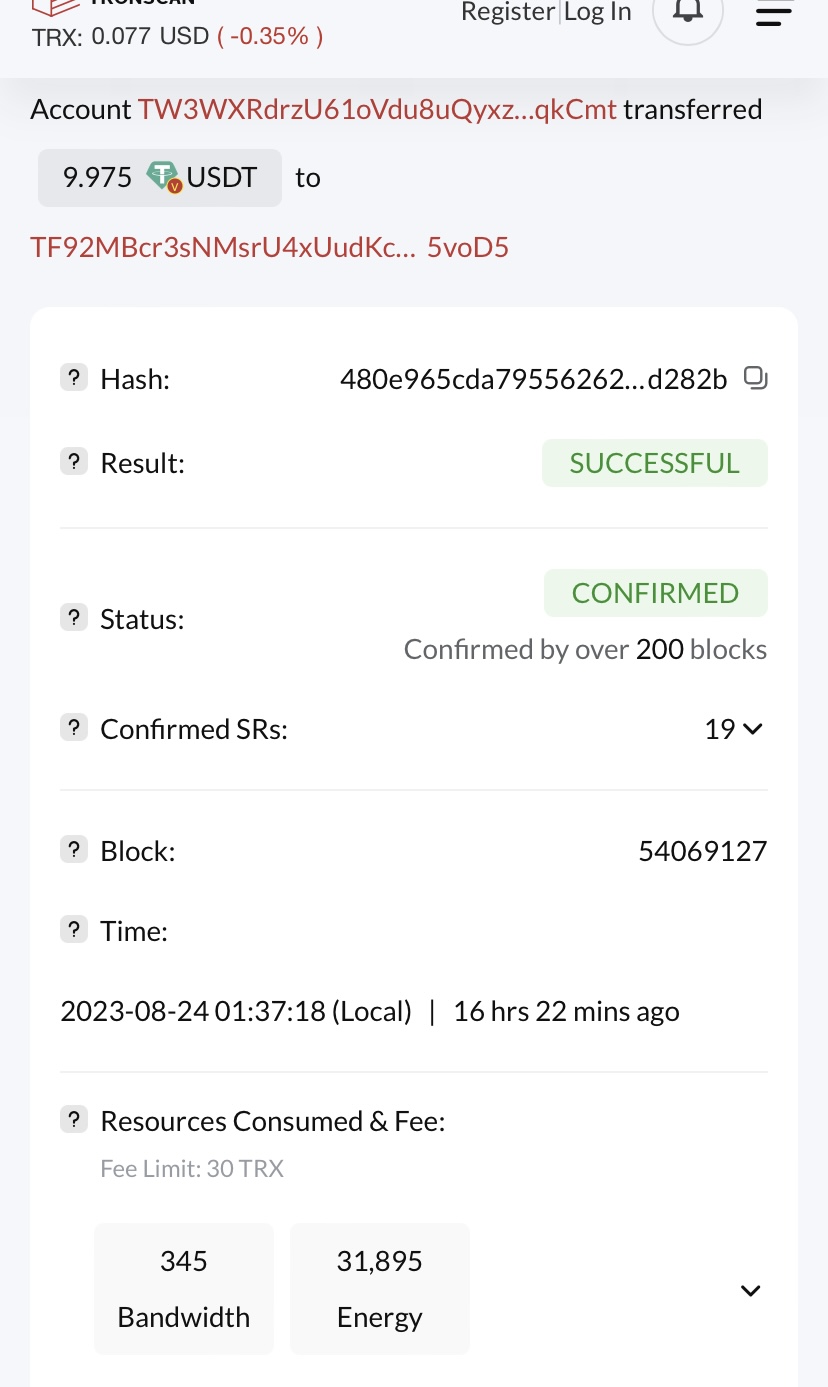This screenshot has height=1387, width=828.
Task: Open sender address TW3WXRdrzU61oVdu8uQyxz
Action: tap(377, 110)
